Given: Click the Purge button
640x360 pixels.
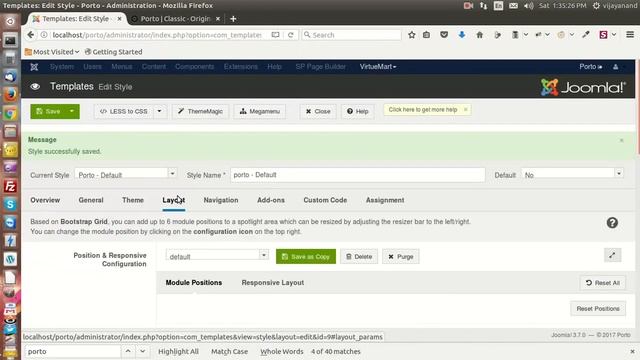Looking at the screenshot, I should click(x=400, y=256).
